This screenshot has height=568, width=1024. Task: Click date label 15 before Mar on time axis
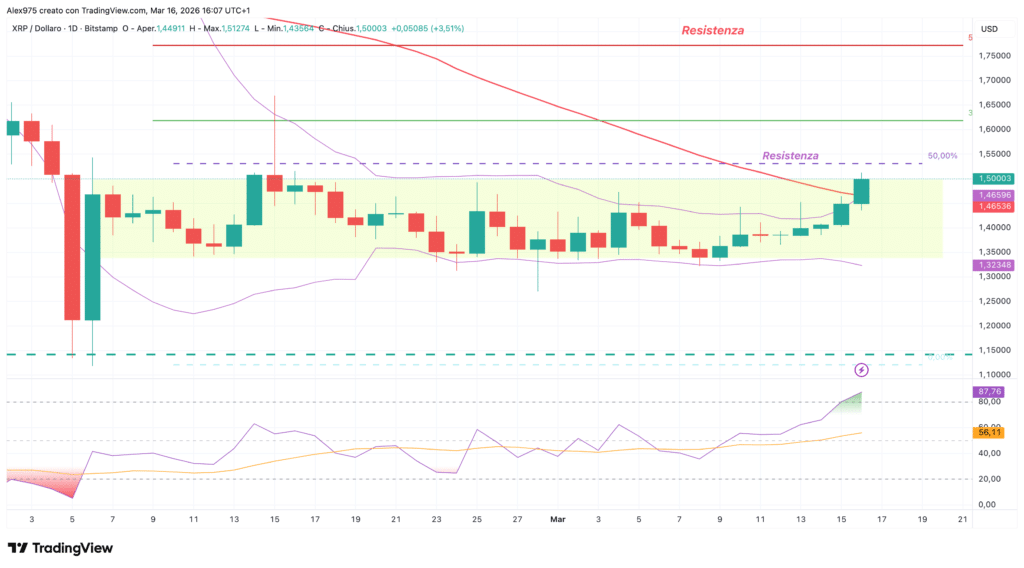(275, 520)
